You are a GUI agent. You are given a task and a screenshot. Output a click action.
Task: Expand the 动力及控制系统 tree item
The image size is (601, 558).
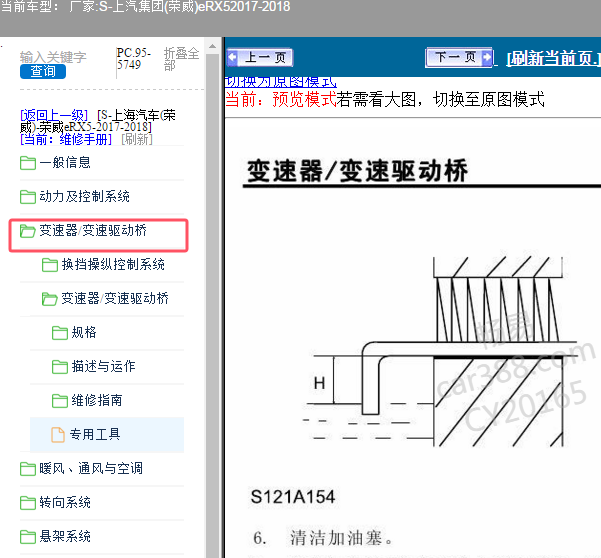(84, 197)
